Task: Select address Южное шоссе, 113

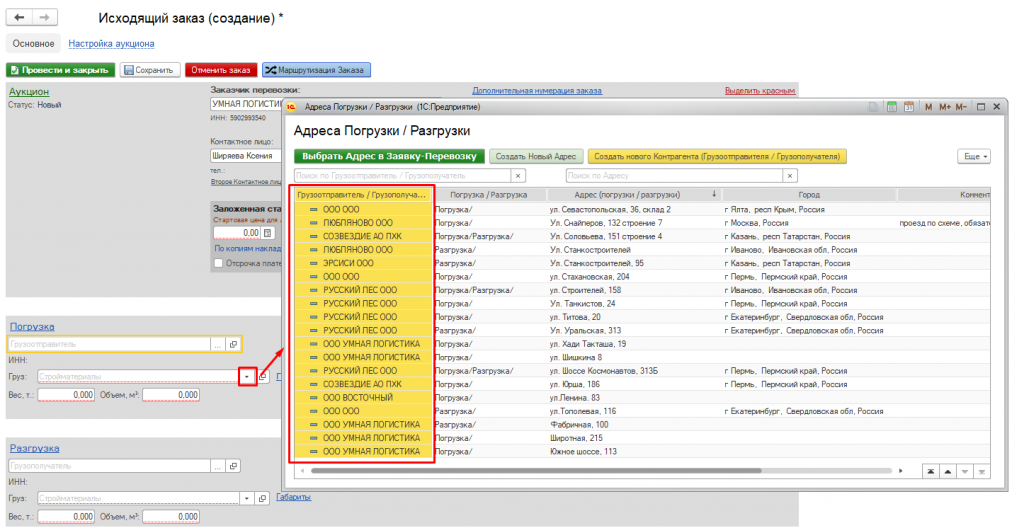Action: [x=583, y=452]
